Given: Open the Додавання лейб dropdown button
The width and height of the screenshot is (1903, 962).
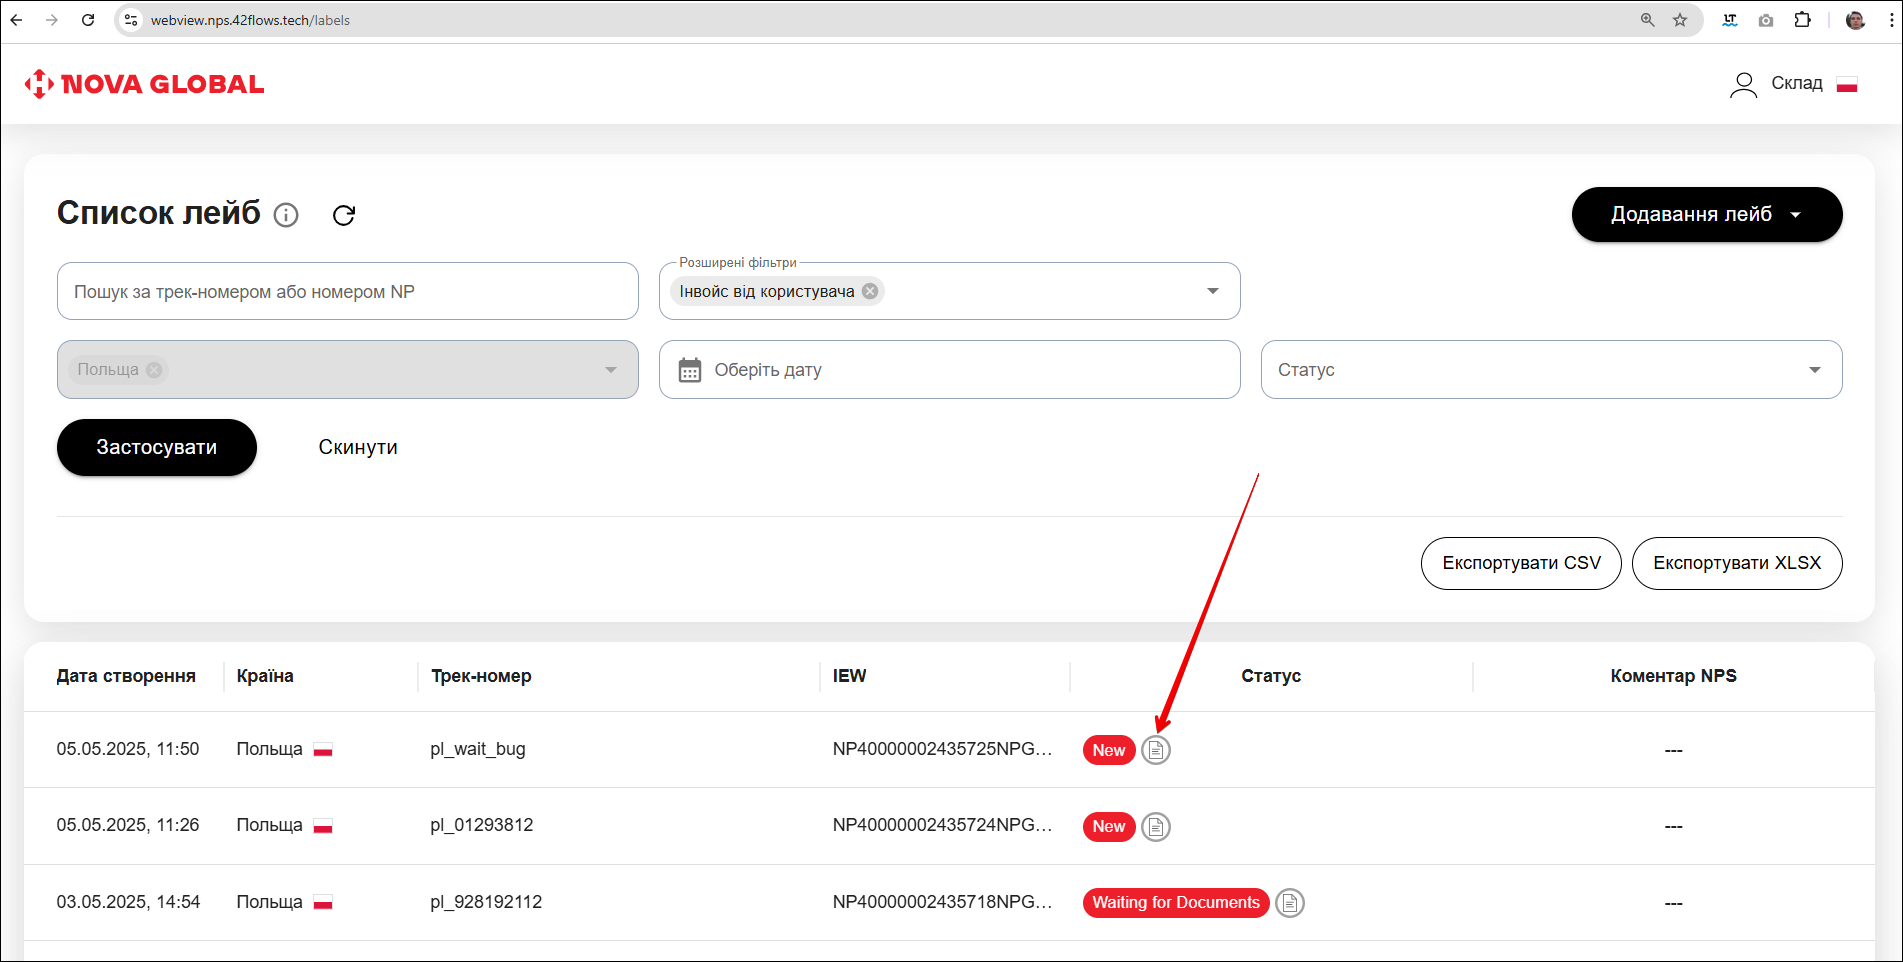Looking at the screenshot, I should [1706, 214].
